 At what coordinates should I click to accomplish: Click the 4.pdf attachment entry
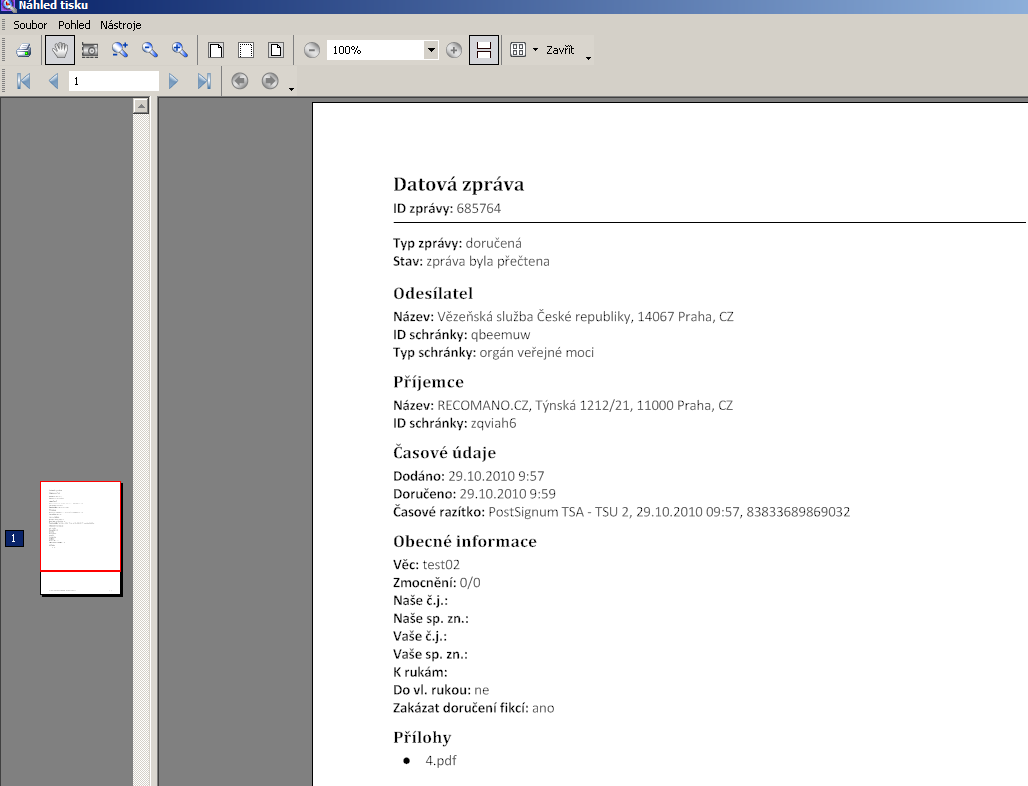click(441, 760)
